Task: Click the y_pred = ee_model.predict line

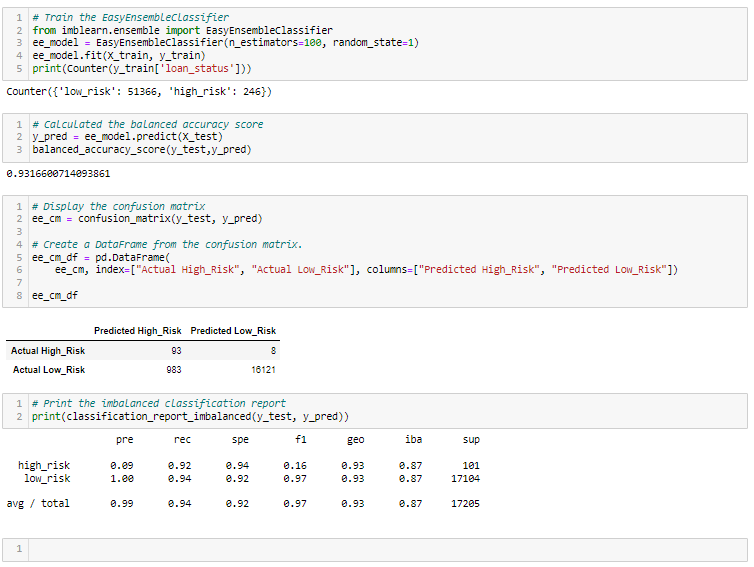Action: click(127, 137)
